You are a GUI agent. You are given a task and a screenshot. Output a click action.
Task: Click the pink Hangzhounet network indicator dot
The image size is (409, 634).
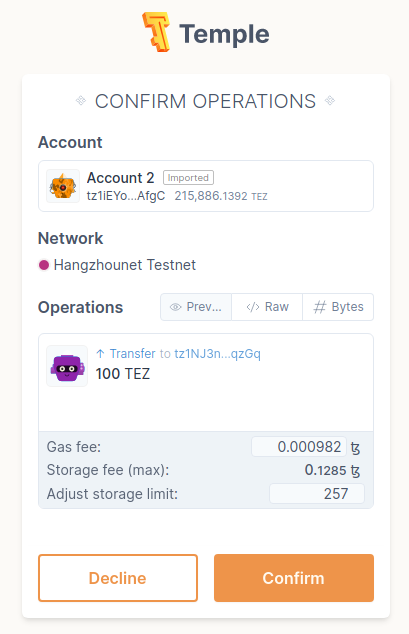(x=44, y=265)
